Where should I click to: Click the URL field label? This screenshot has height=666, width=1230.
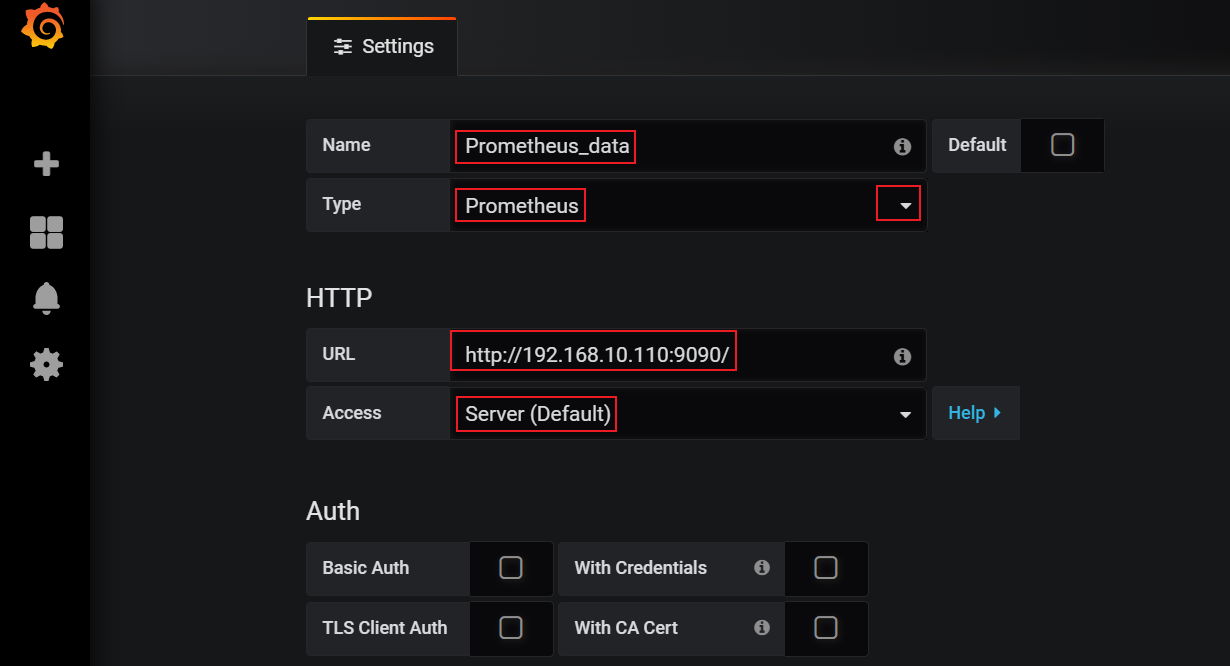tap(339, 354)
